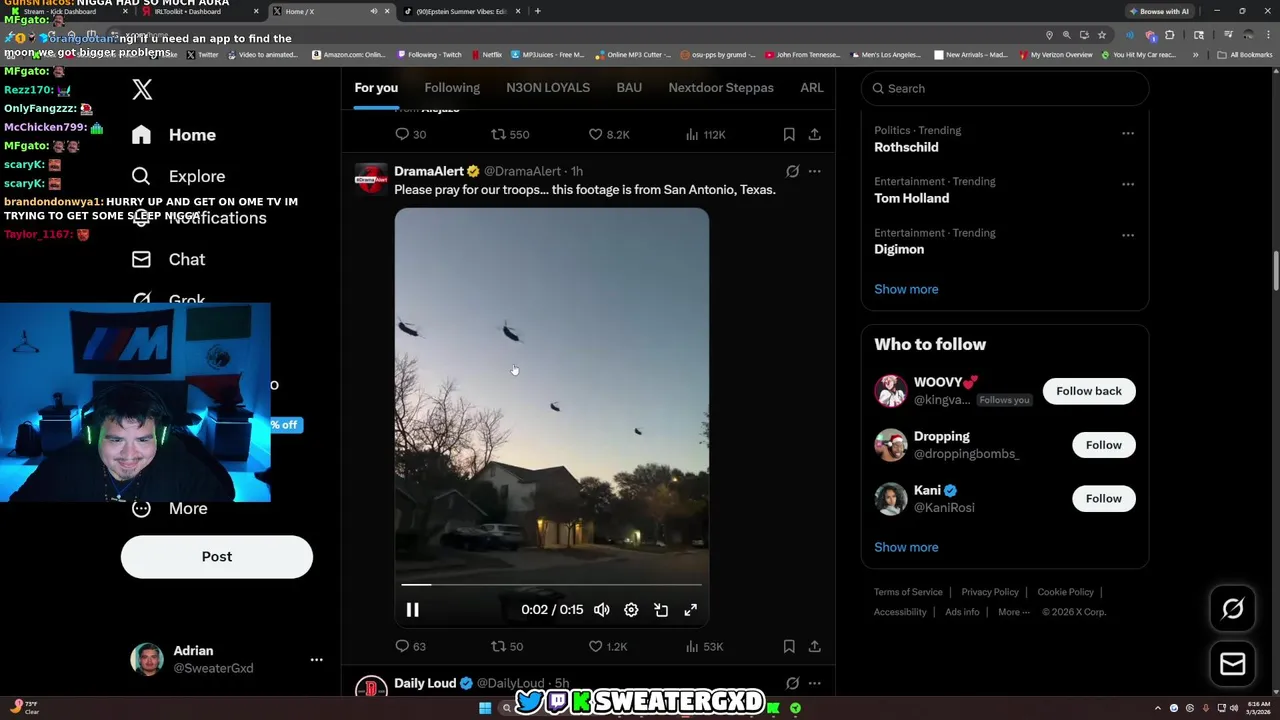1280x720 pixels.
Task: Open DramaAlert's profile avatar
Action: 371,179
